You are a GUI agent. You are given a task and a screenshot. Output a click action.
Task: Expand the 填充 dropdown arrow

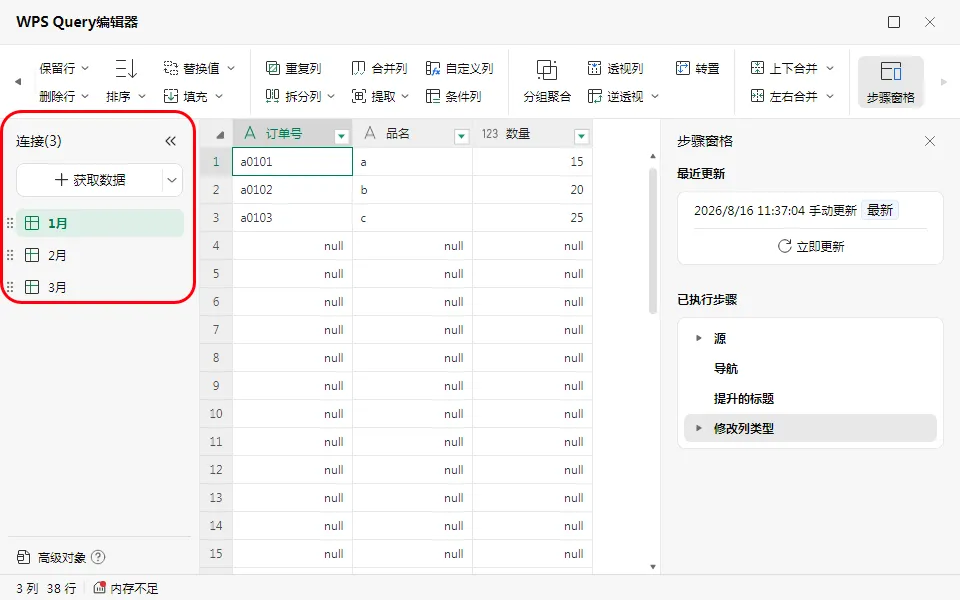[x=219, y=96]
